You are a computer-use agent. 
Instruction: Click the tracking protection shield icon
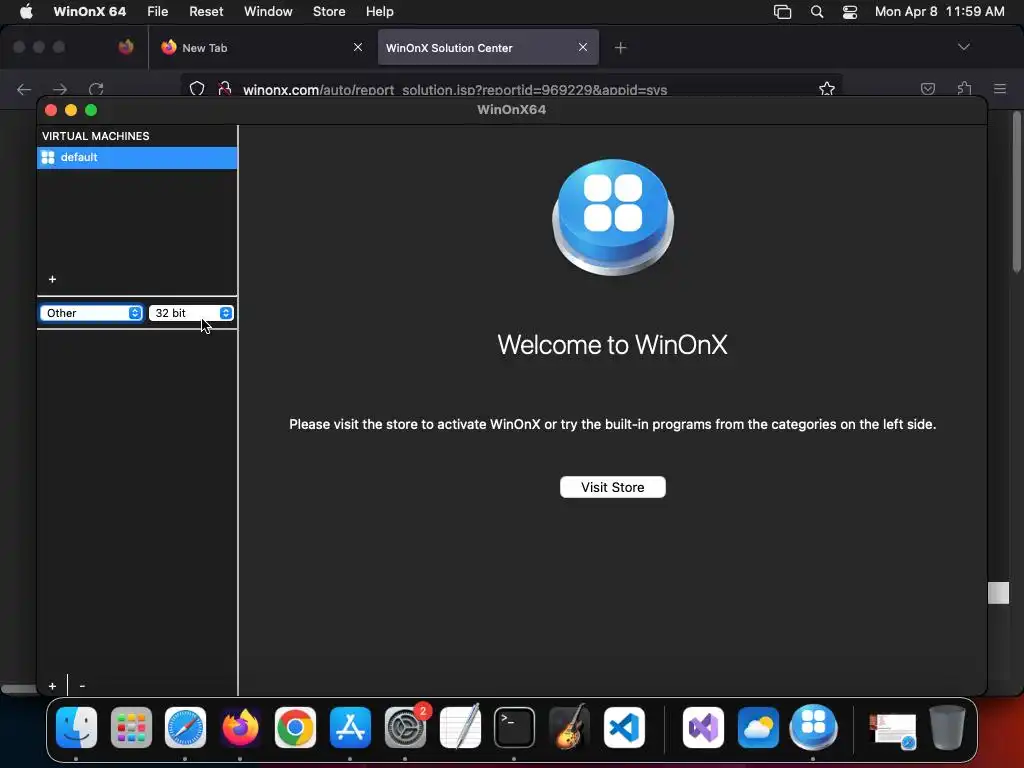coord(197,89)
